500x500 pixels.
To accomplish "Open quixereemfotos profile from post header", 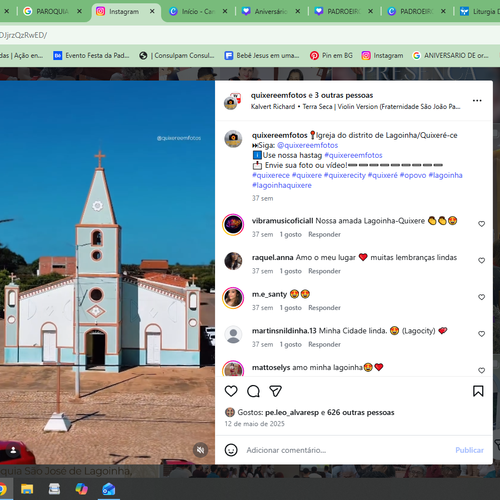I will [278, 95].
